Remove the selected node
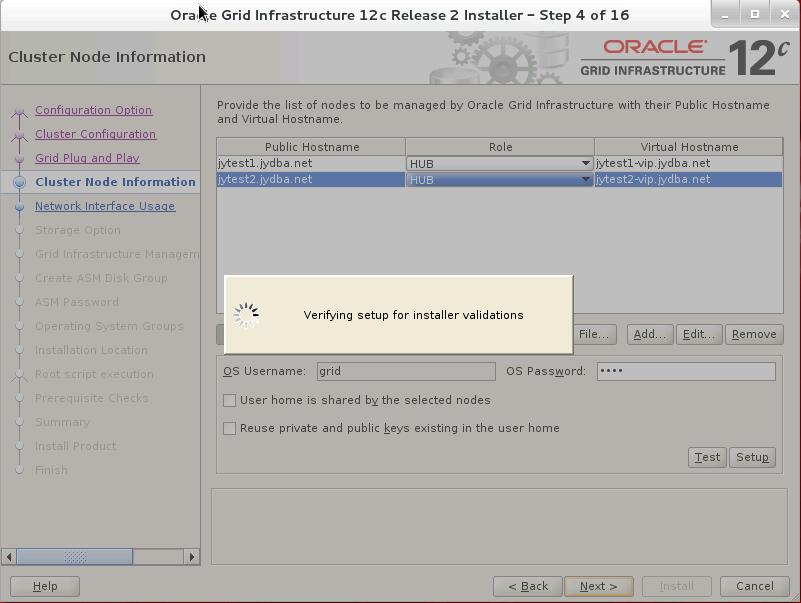The width and height of the screenshot is (801, 603). pyautogui.click(x=754, y=334)
